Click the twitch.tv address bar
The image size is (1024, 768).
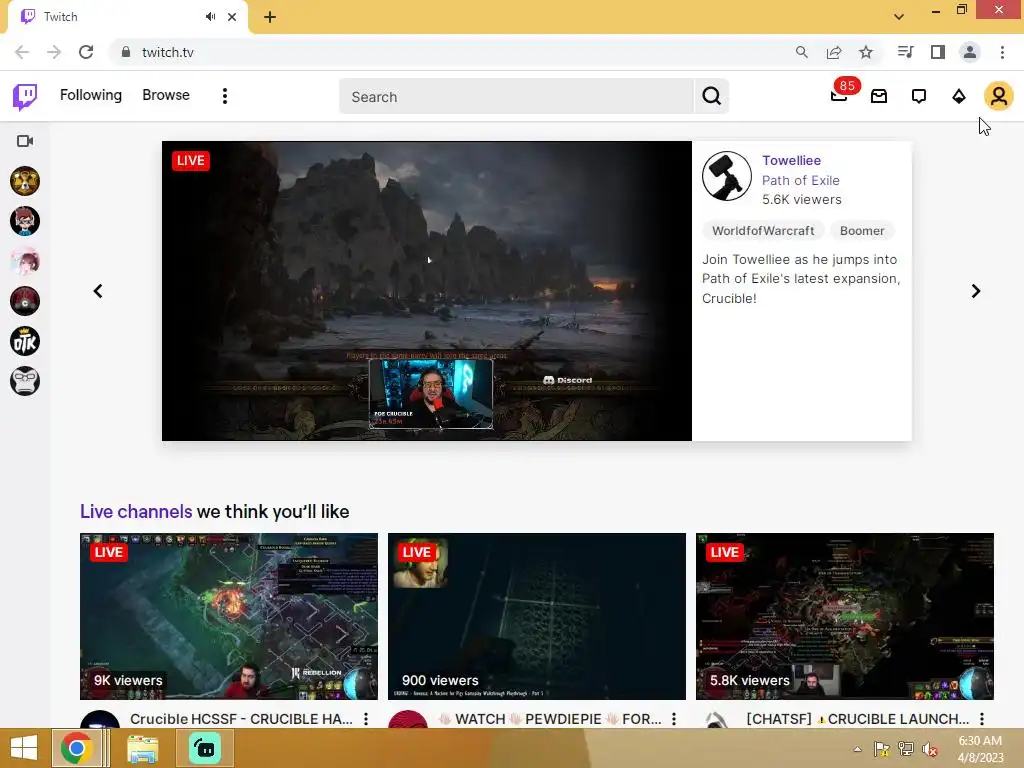(x=451, y=52)
